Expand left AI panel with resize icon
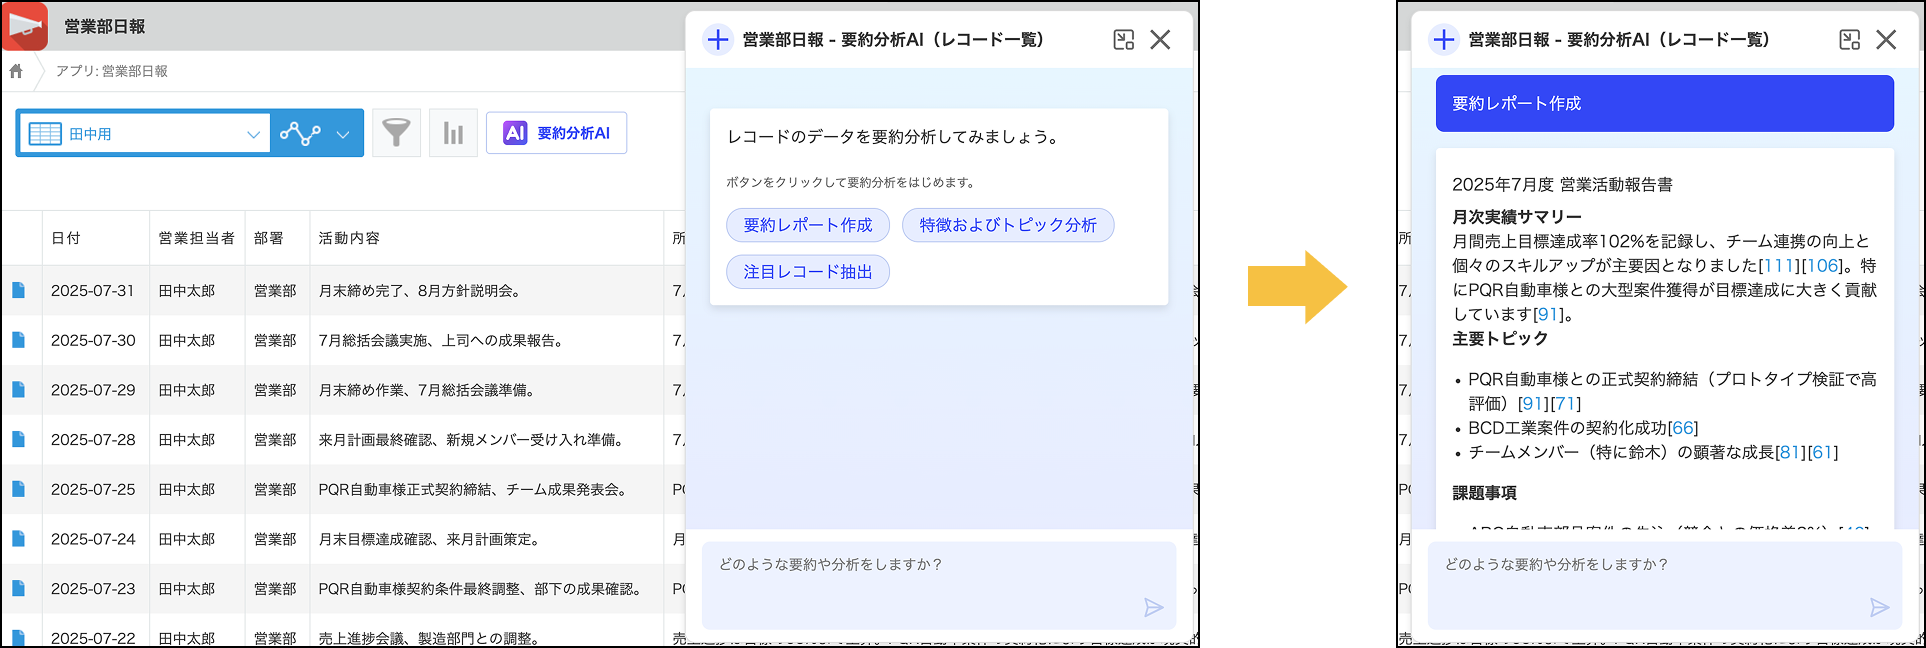The image size is (1926, 648). tap(1124, 40)
